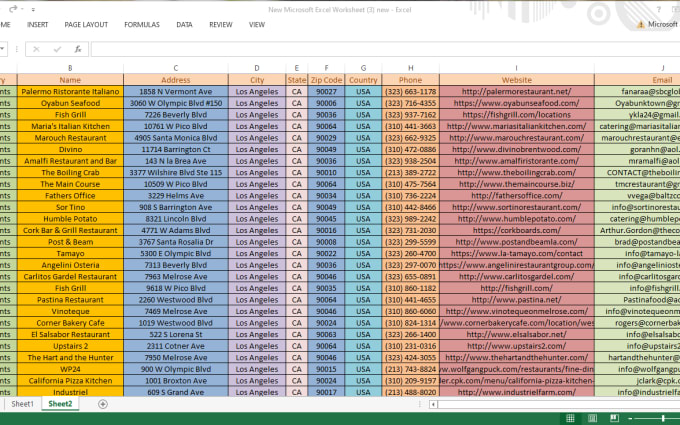Image resolution: width=680 pixels, height=425 pixels.
Task: Click the Phone header cell
Action: click(x=411, y=80)
